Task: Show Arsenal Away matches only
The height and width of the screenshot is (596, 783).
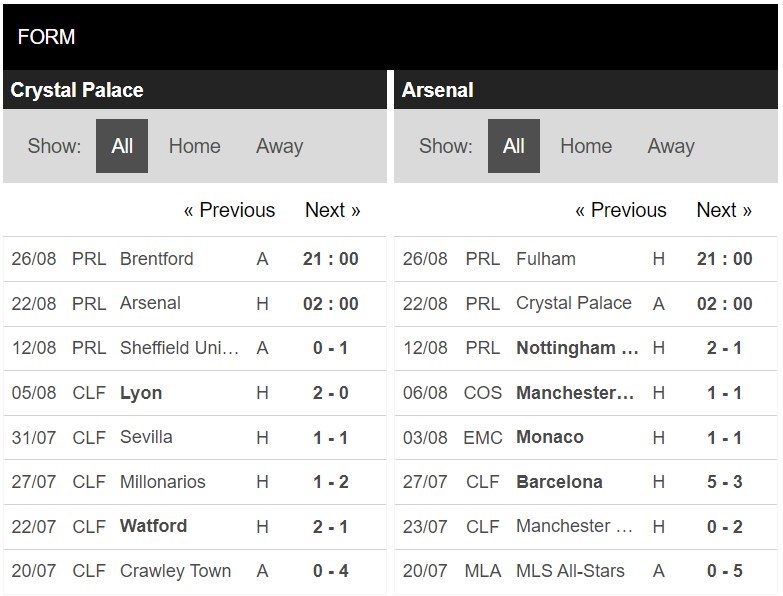Action: pyautogui.click(x=671, y=146)
